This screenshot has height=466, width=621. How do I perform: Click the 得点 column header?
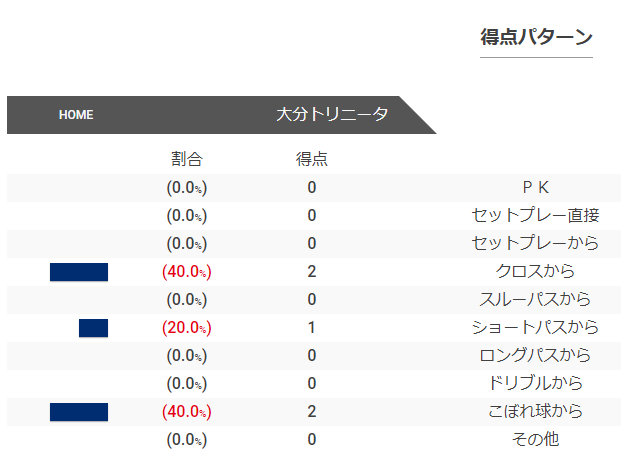(x=312, y=159)
